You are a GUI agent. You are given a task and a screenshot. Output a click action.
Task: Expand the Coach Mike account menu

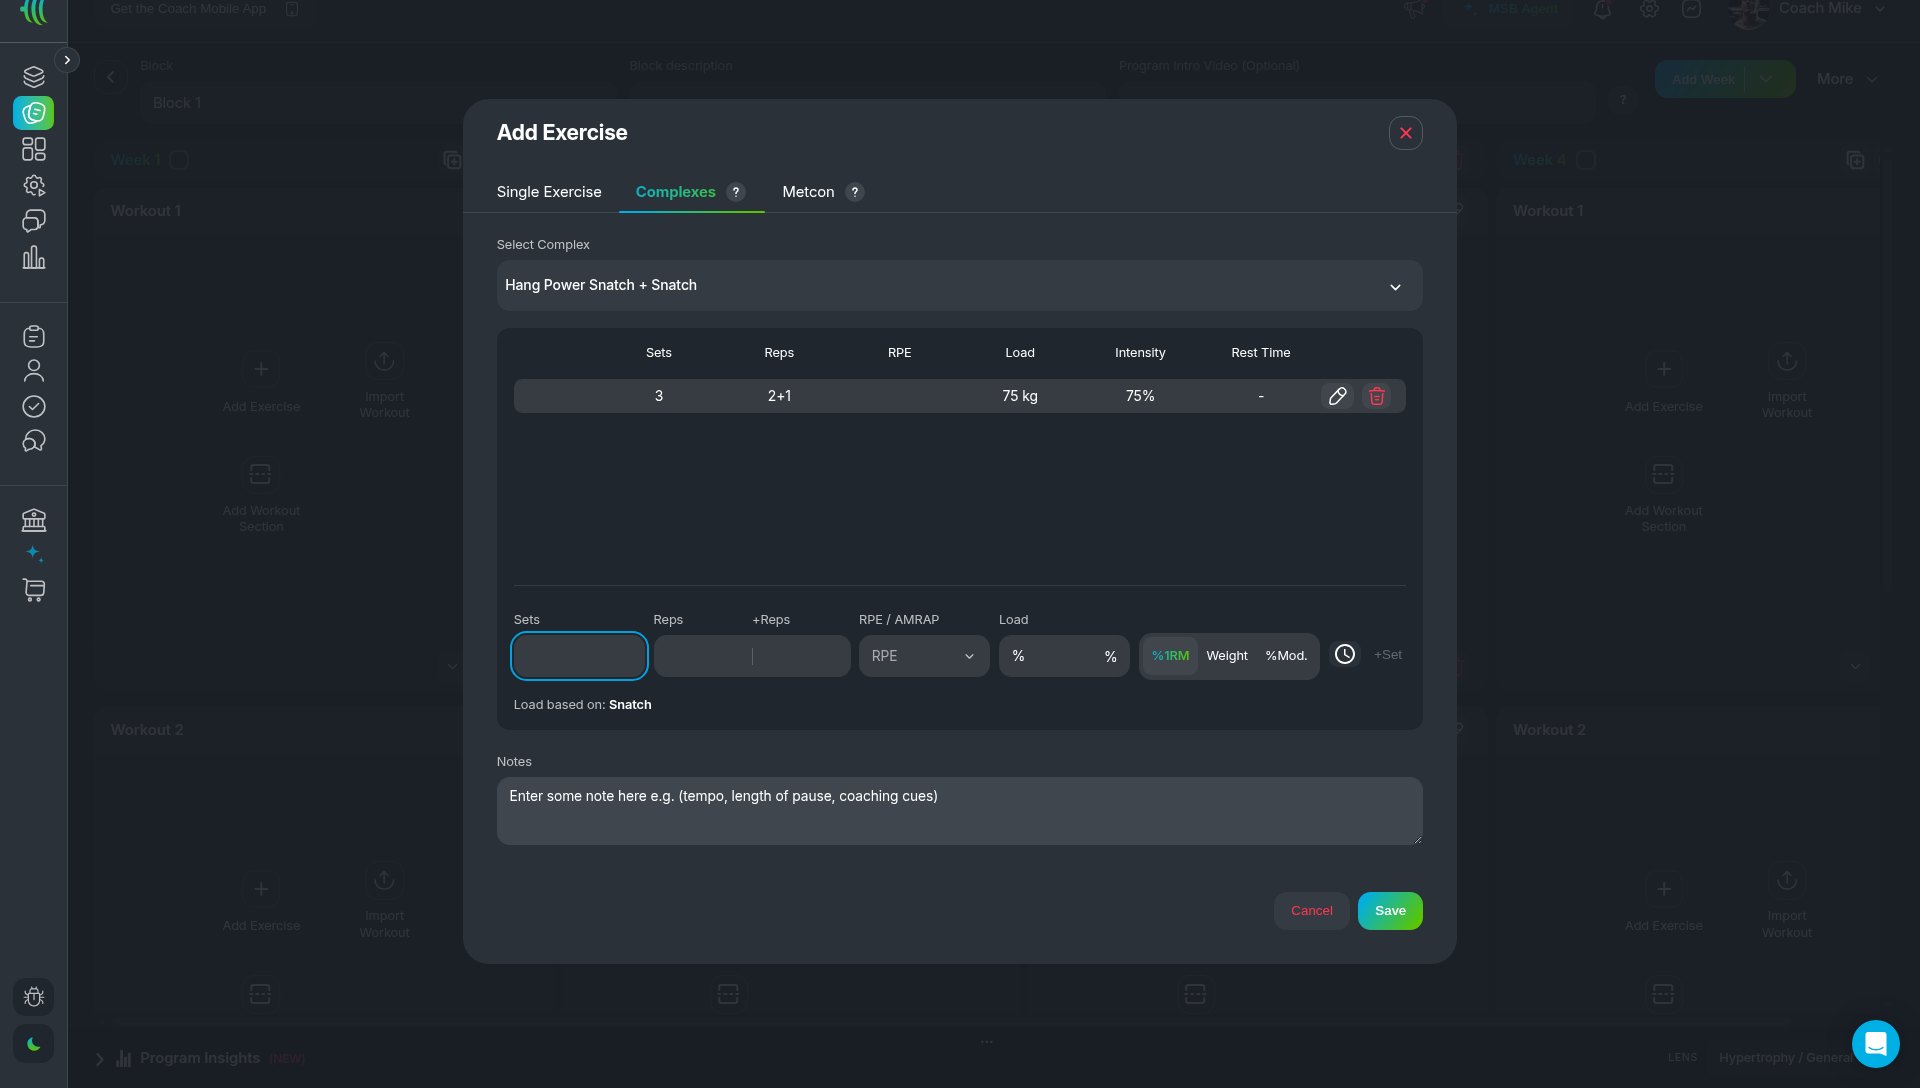(x=1880, y=9)
